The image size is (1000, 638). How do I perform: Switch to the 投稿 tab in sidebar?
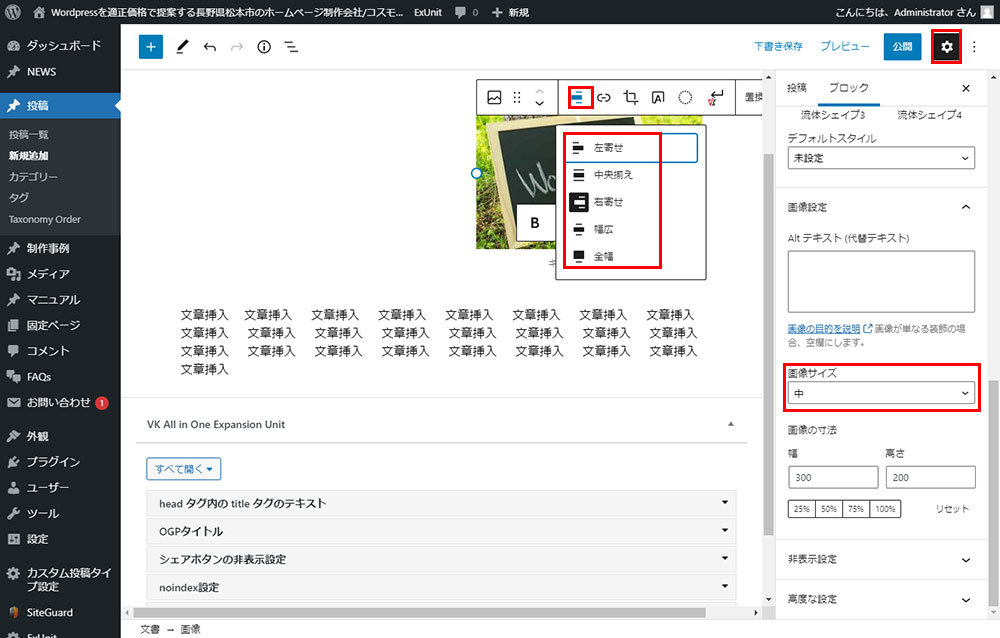tap(796, 88)
